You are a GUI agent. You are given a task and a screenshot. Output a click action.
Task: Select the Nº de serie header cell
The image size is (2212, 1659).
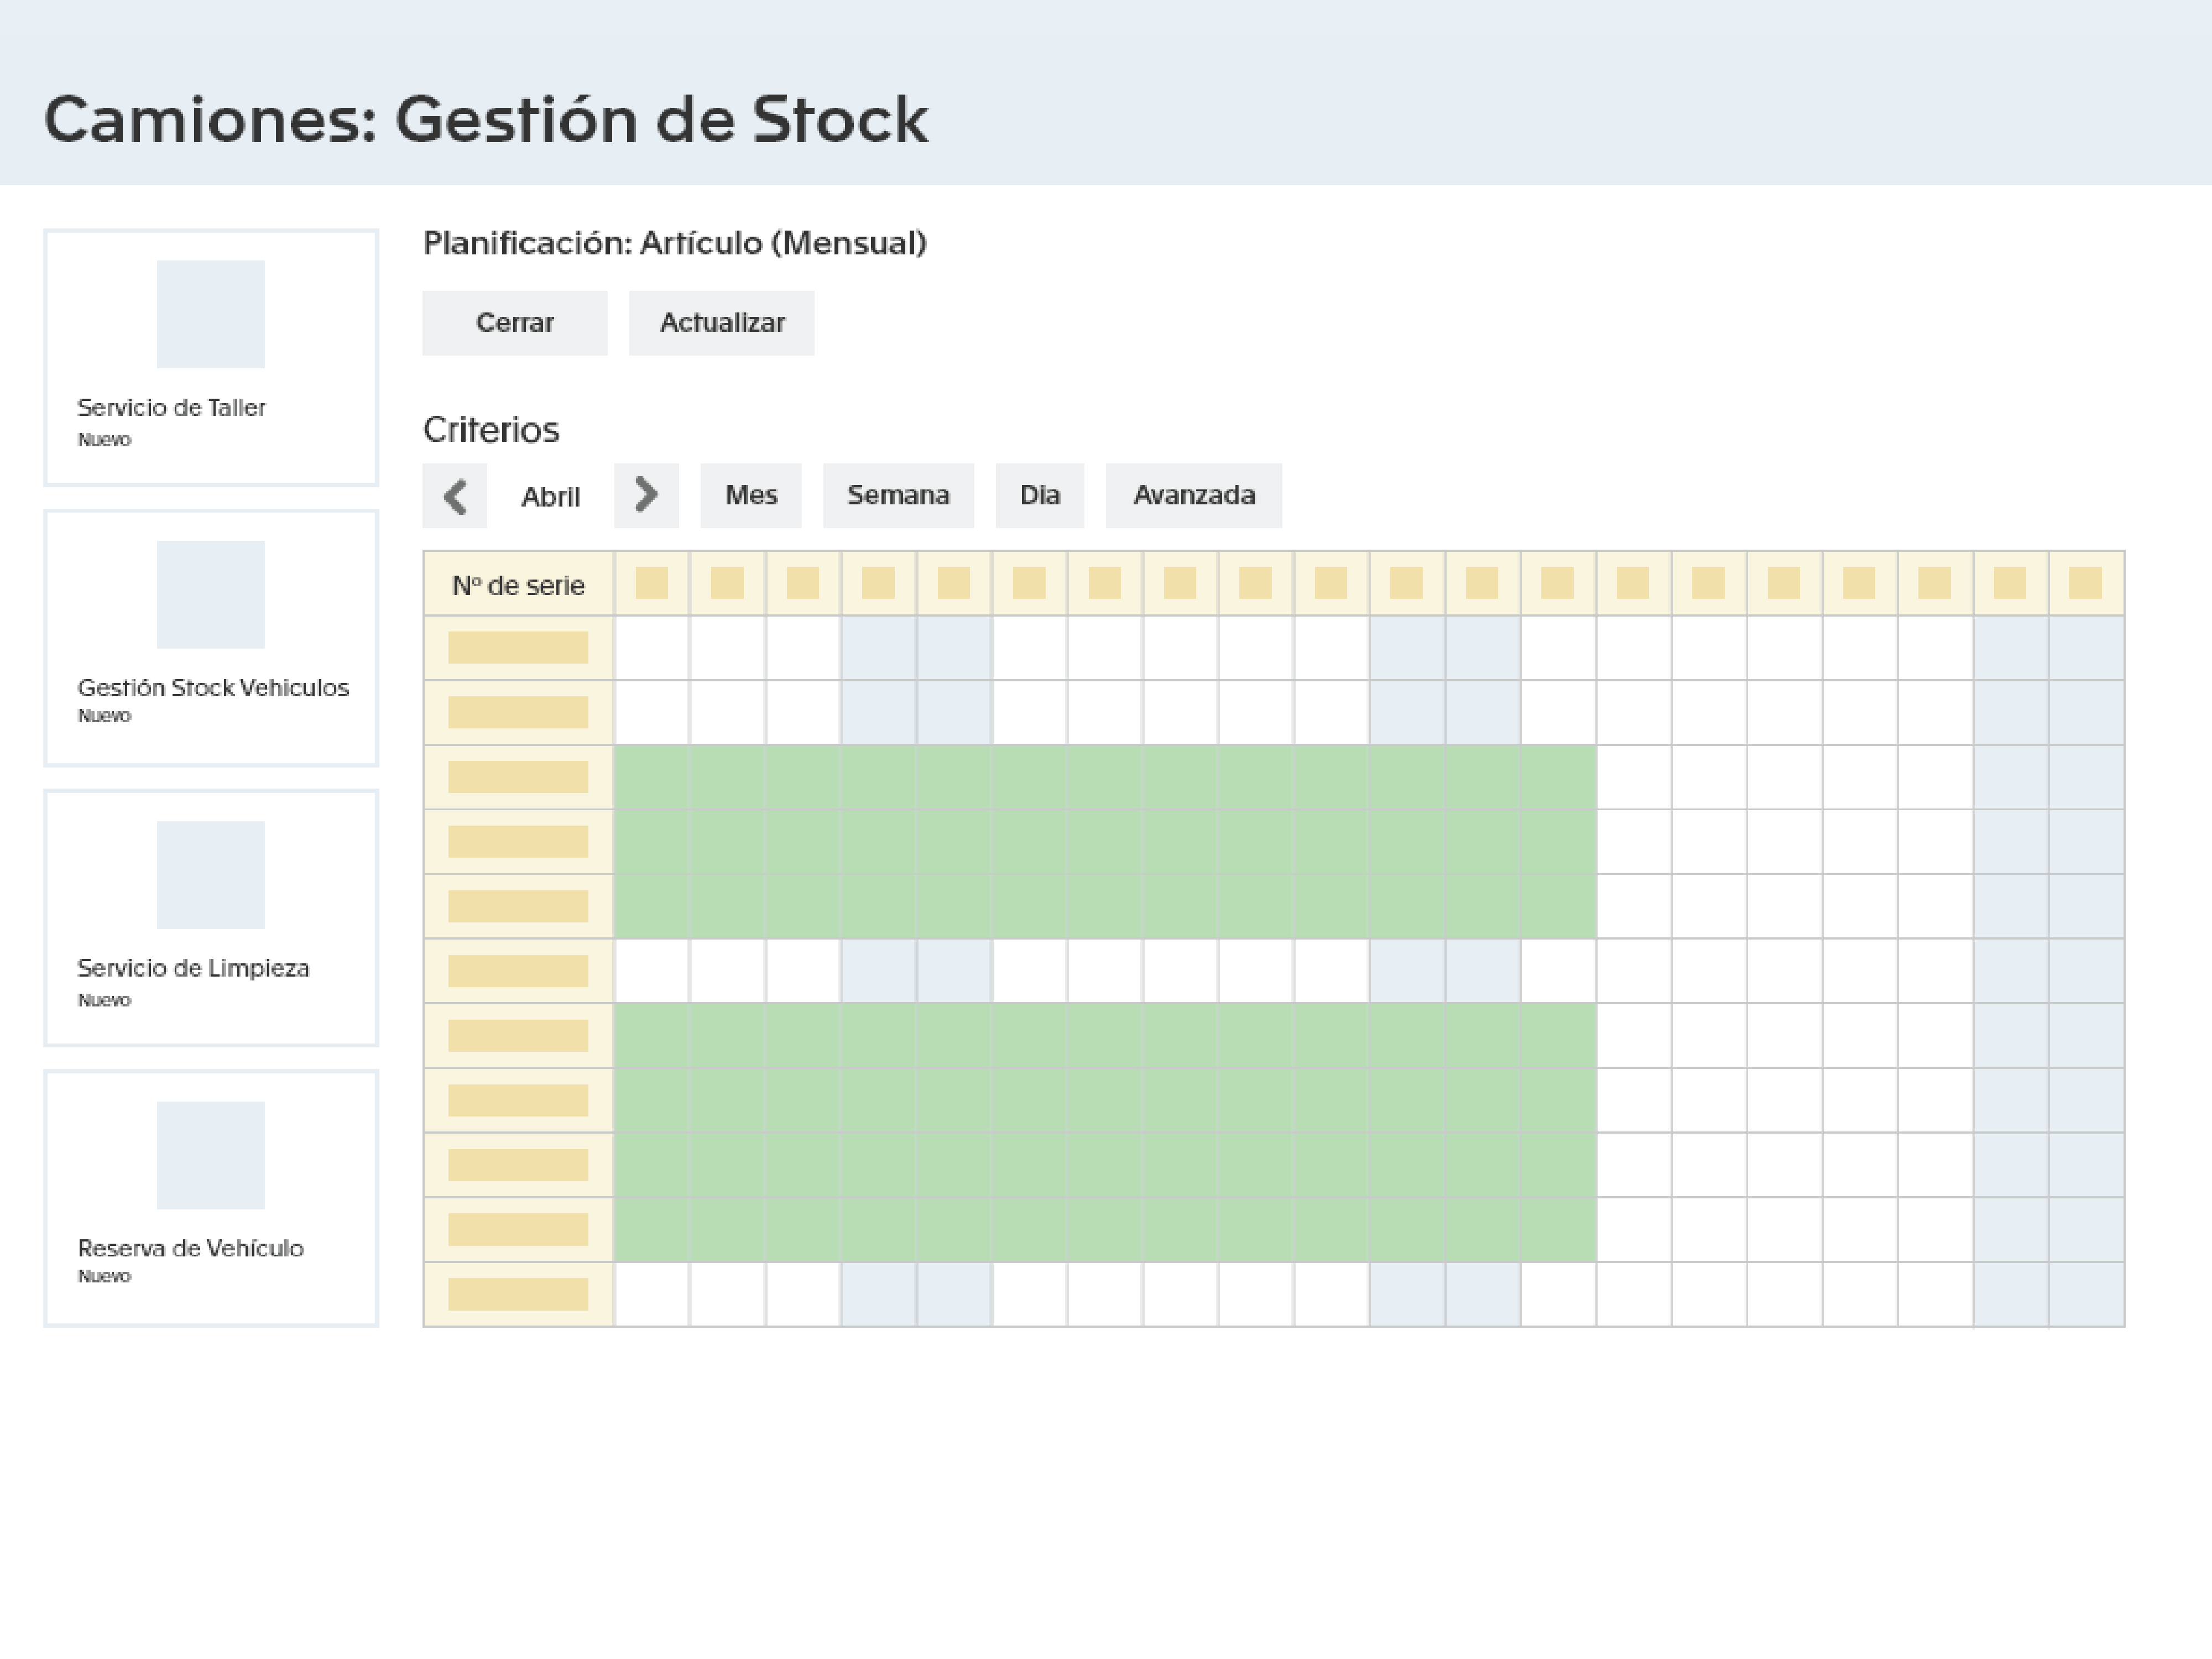[518, 584]
